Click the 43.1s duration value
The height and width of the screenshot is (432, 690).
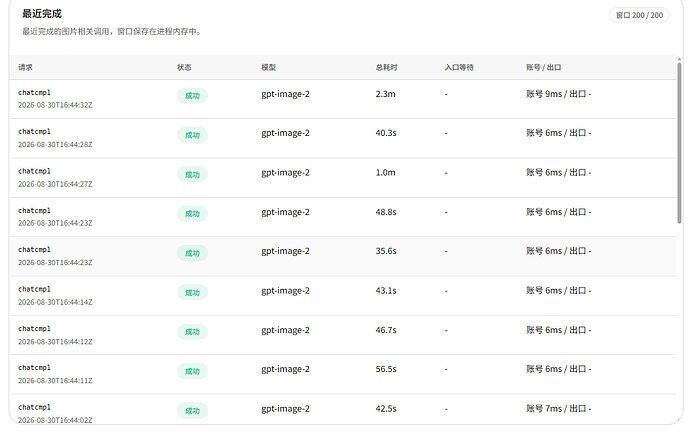386,291
